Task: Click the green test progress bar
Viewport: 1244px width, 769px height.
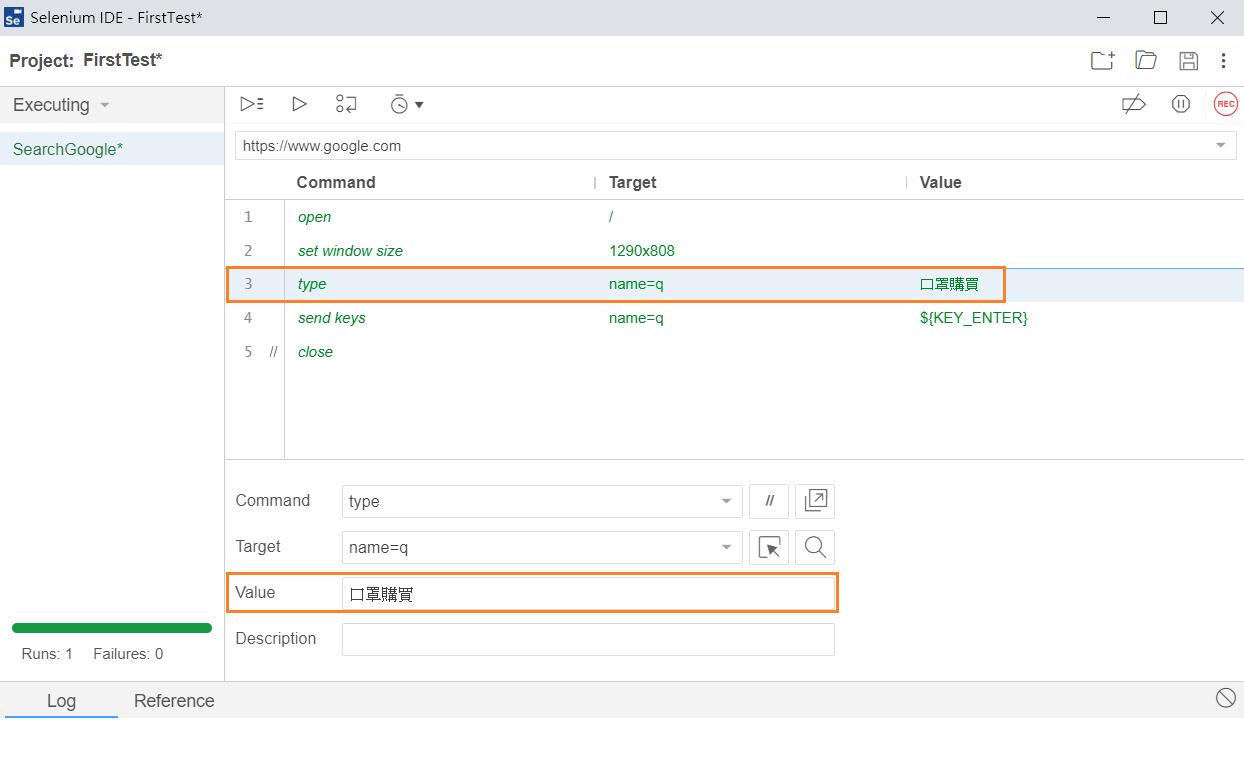Action: click(112, 628)
